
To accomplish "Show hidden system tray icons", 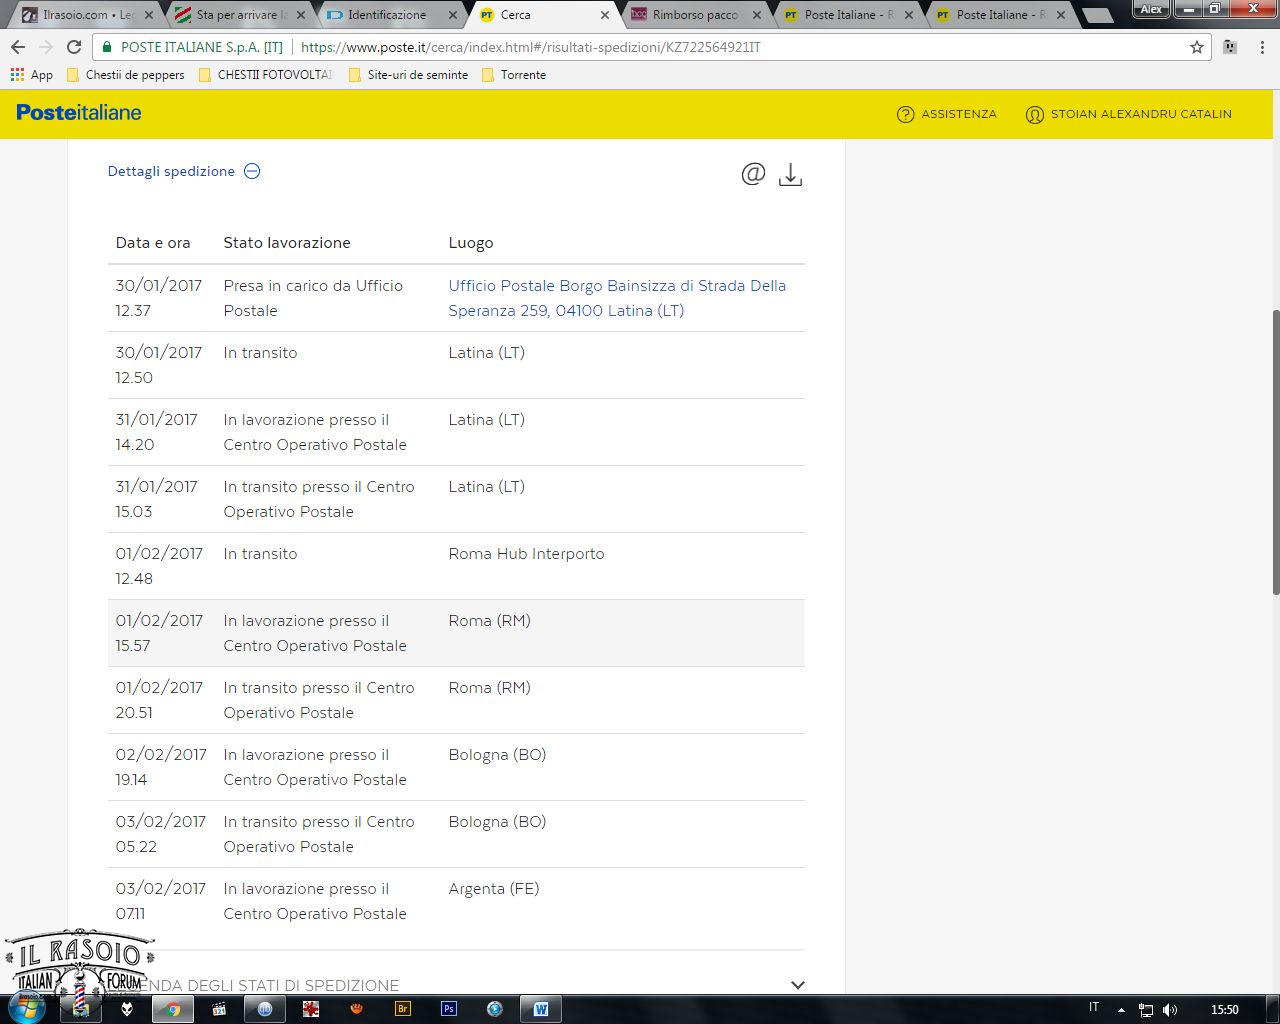I will click(1121, 1010).
